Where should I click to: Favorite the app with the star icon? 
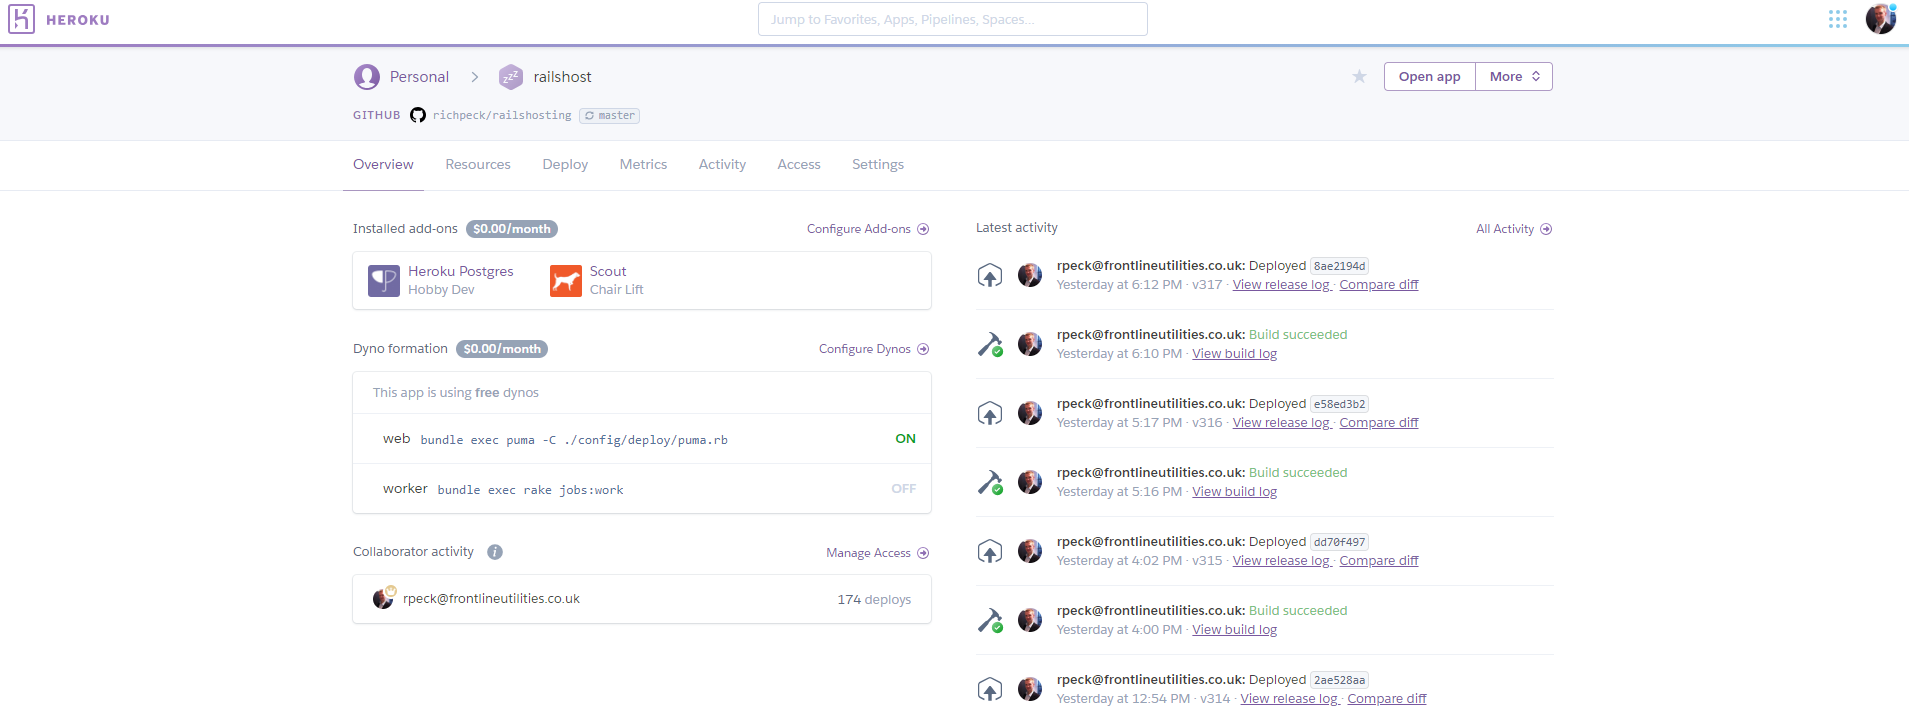pyautogui.click(x=1359, y=76)
